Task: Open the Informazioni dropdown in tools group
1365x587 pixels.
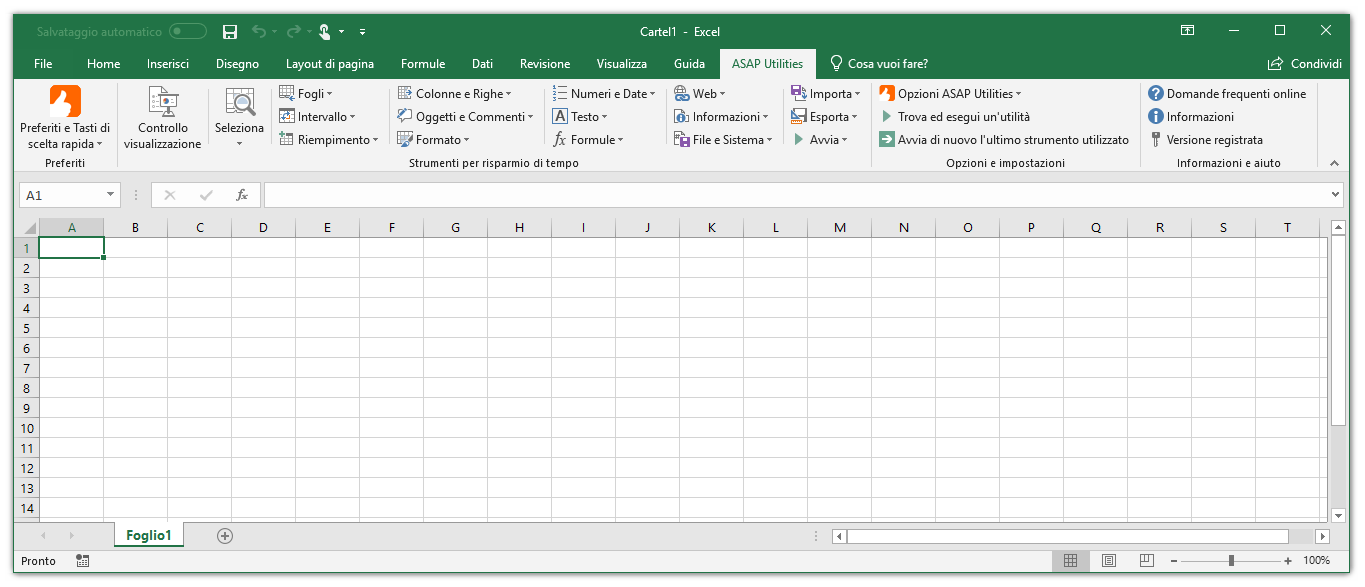Action: (721, 117)
